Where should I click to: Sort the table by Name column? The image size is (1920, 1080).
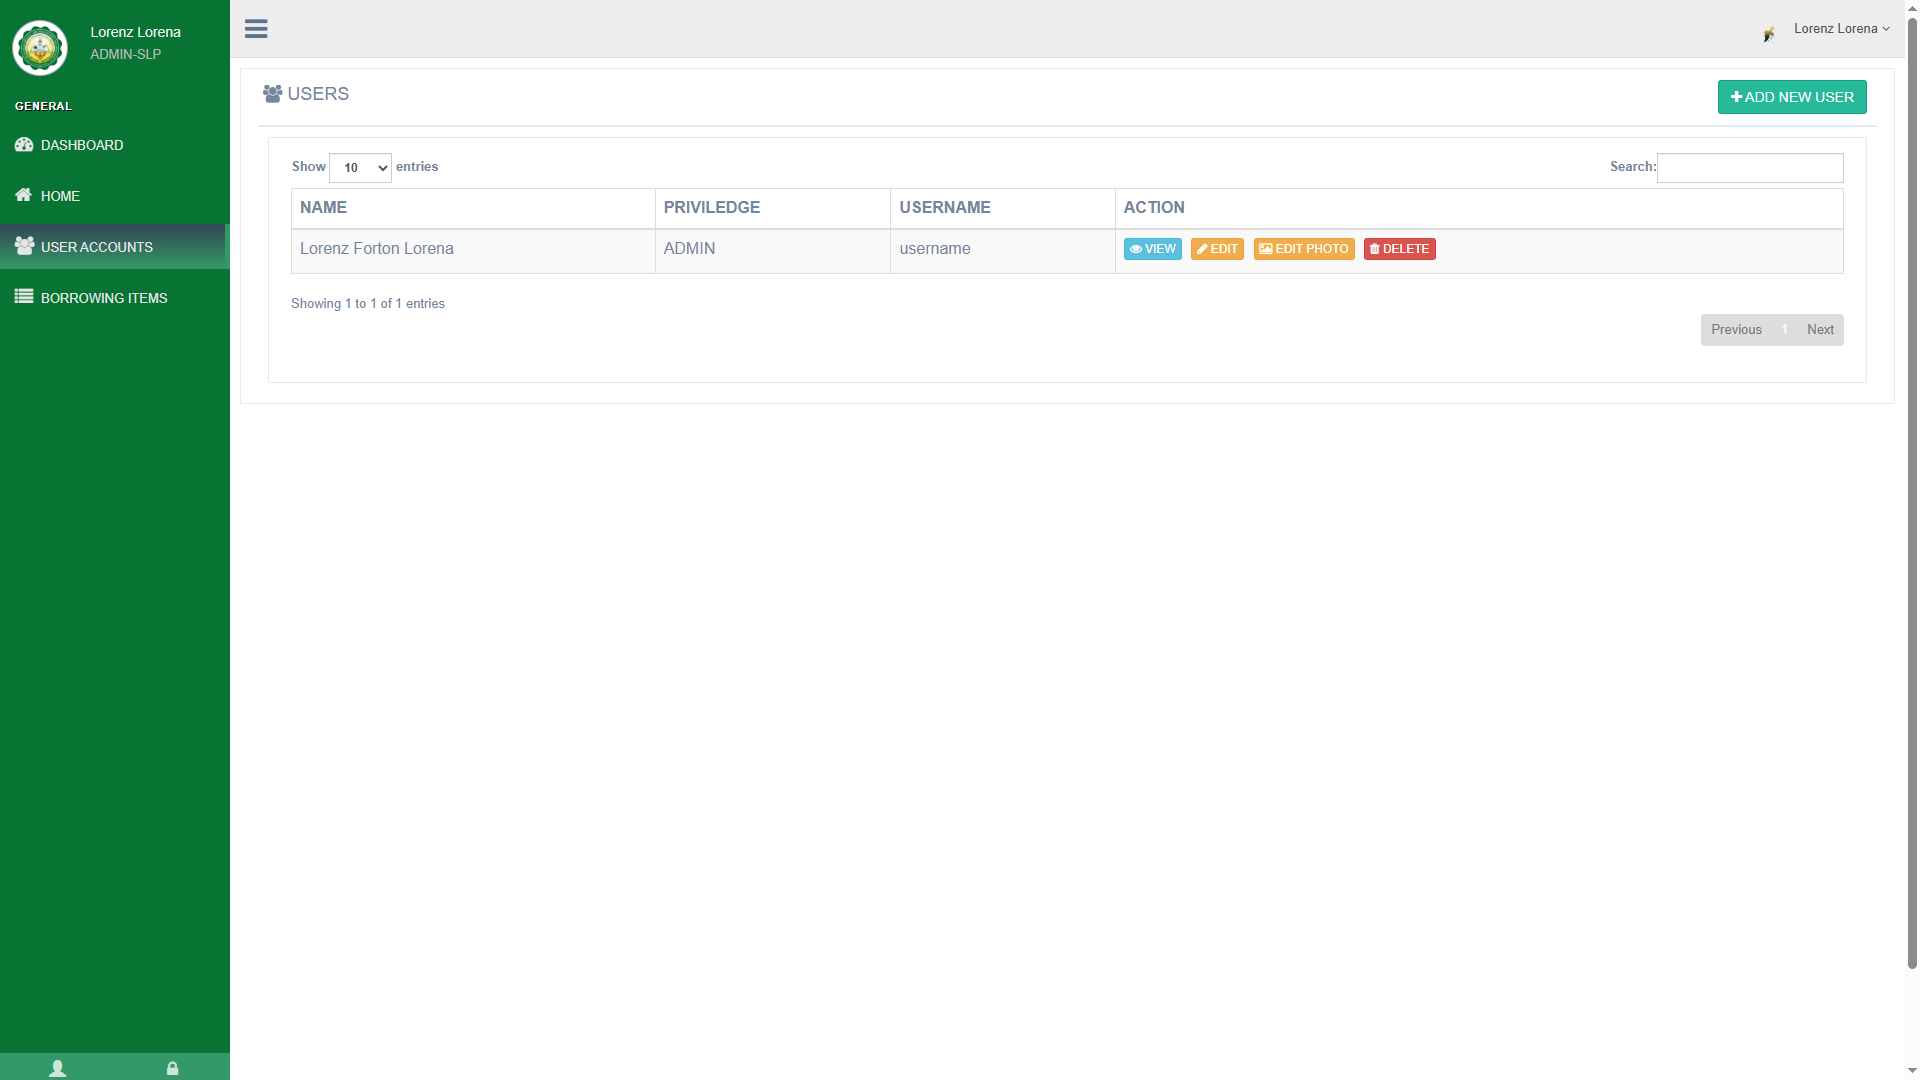pyautogui.click(x=323, y=208)
